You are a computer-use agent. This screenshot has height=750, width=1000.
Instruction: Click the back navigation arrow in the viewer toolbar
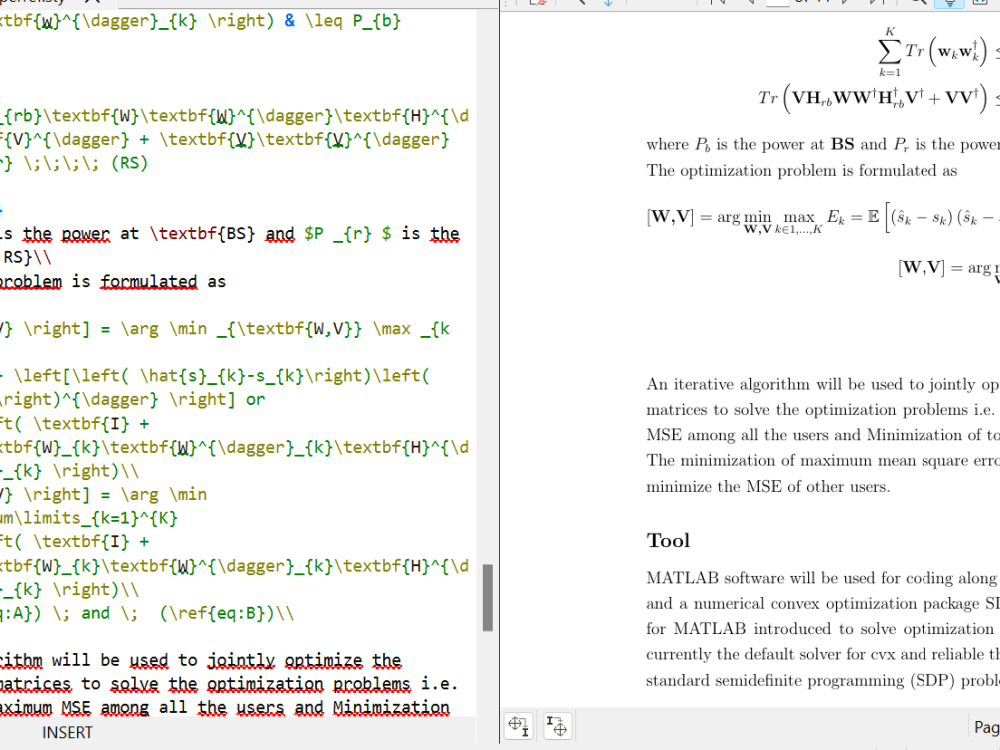point(580,5)
